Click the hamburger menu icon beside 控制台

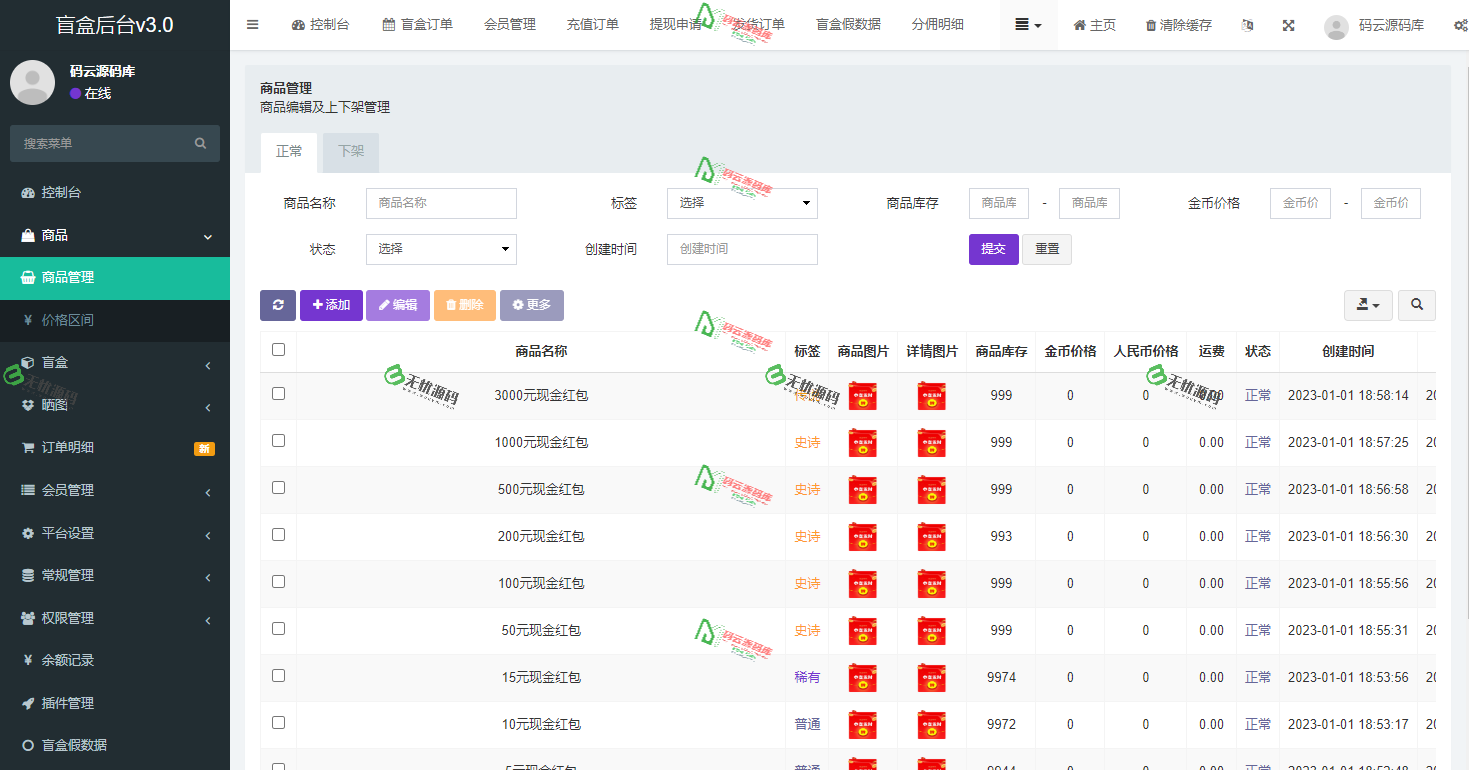(x=252, y=25)
